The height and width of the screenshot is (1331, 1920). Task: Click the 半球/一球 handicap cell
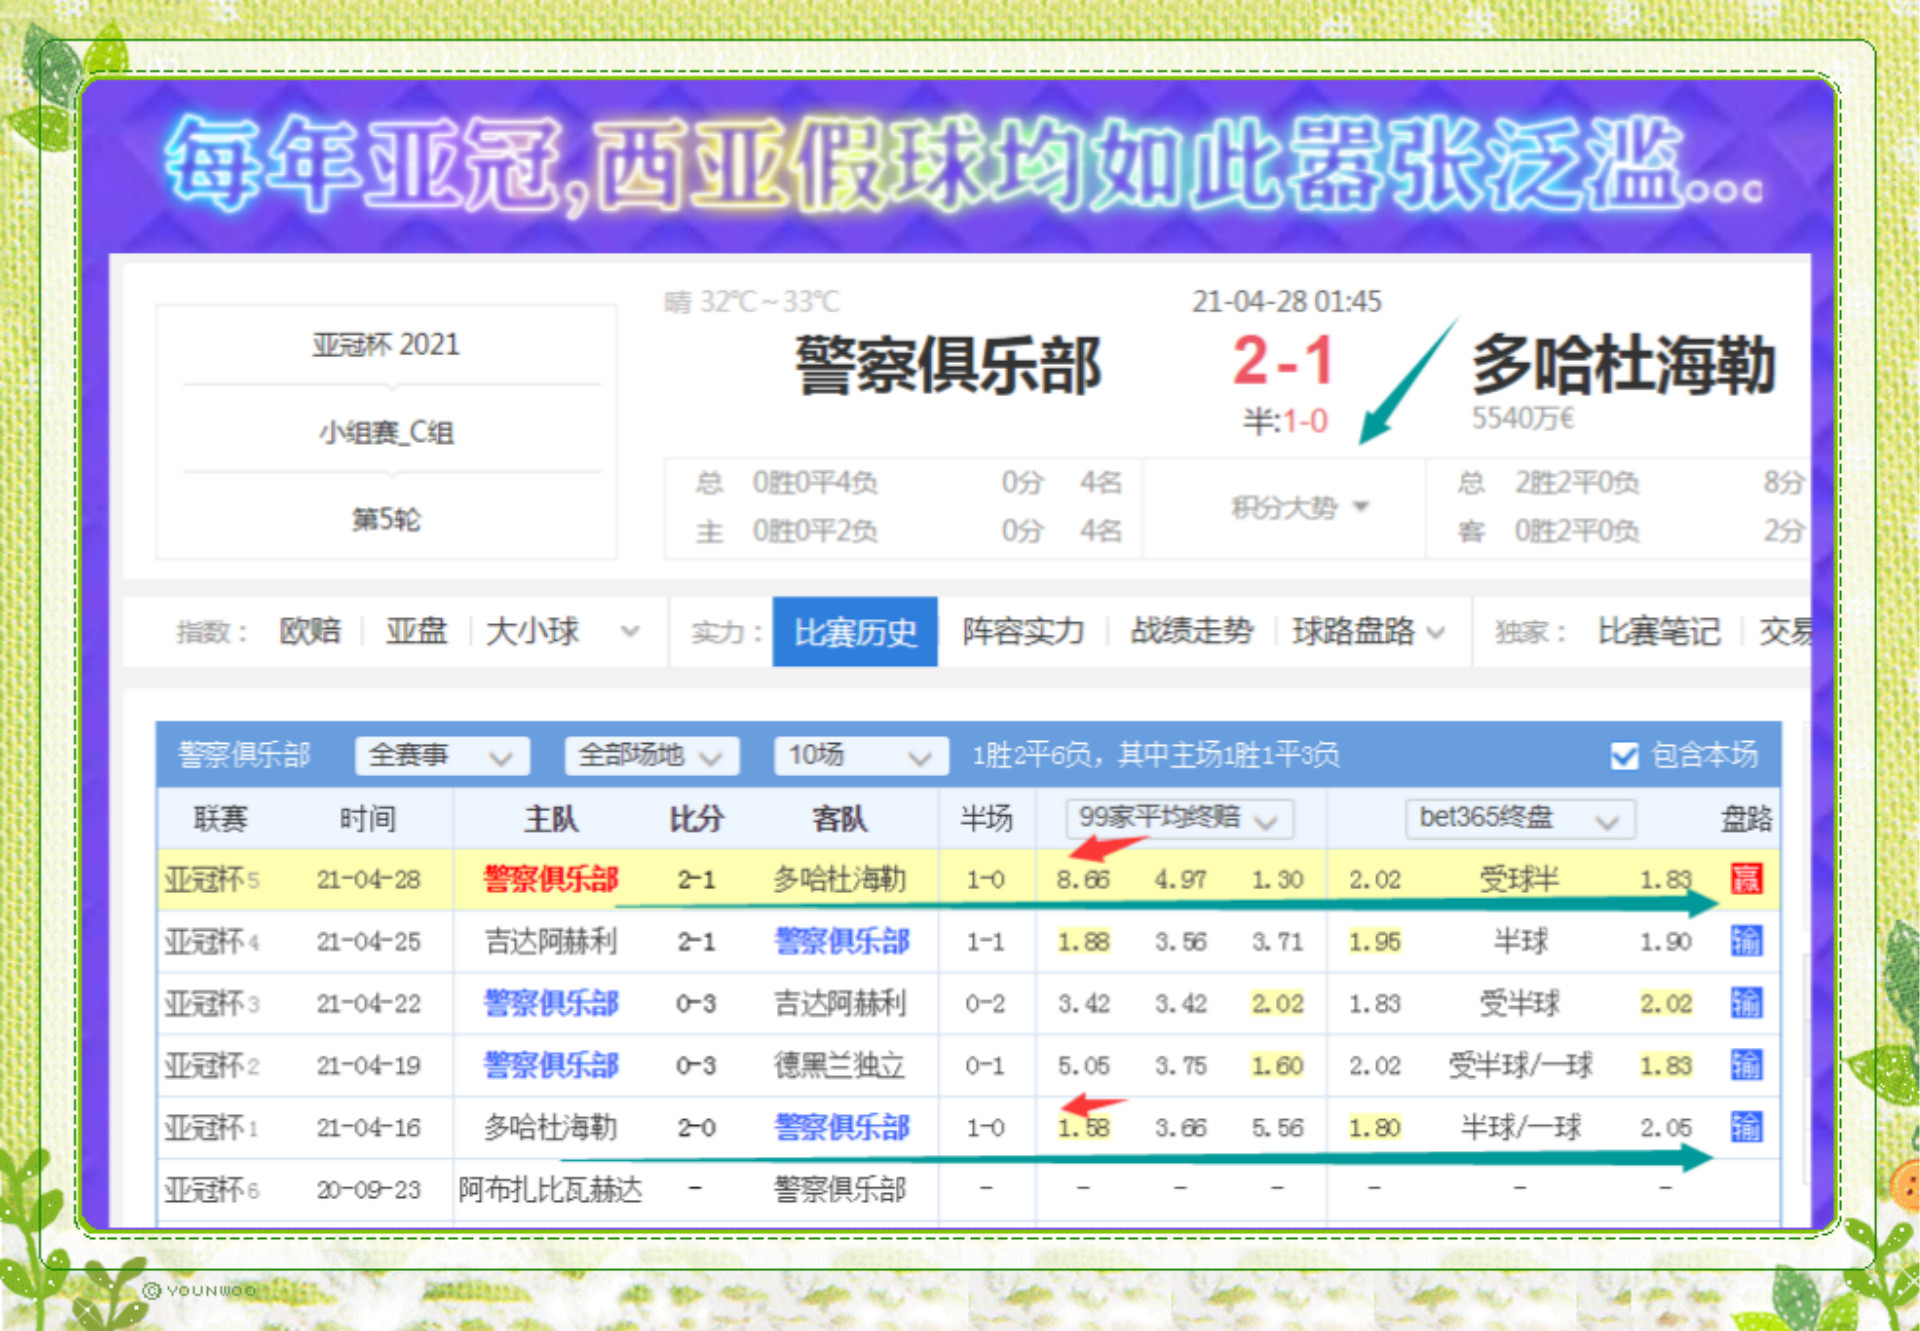[1520, 1128]
